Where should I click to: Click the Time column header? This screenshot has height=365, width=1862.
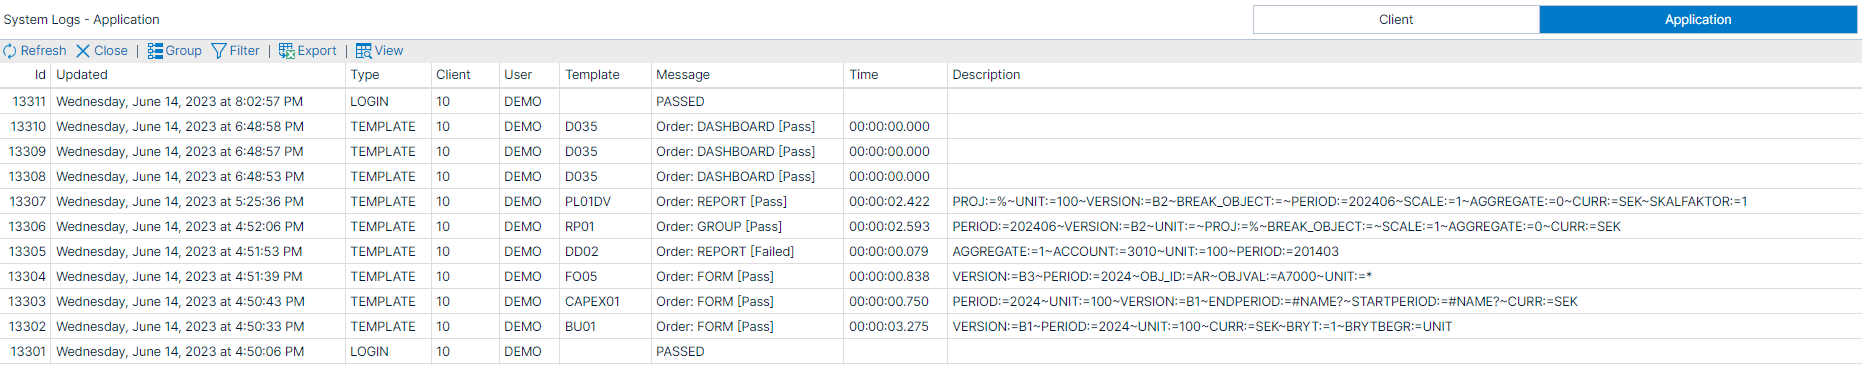point(864,75)
